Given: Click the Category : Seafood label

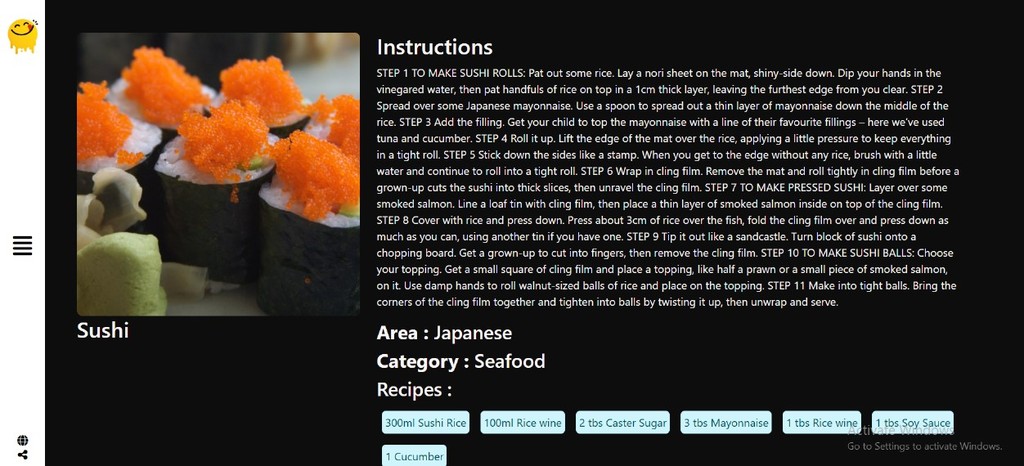Looking at the screenshot, I should click(x=460, y=361).
